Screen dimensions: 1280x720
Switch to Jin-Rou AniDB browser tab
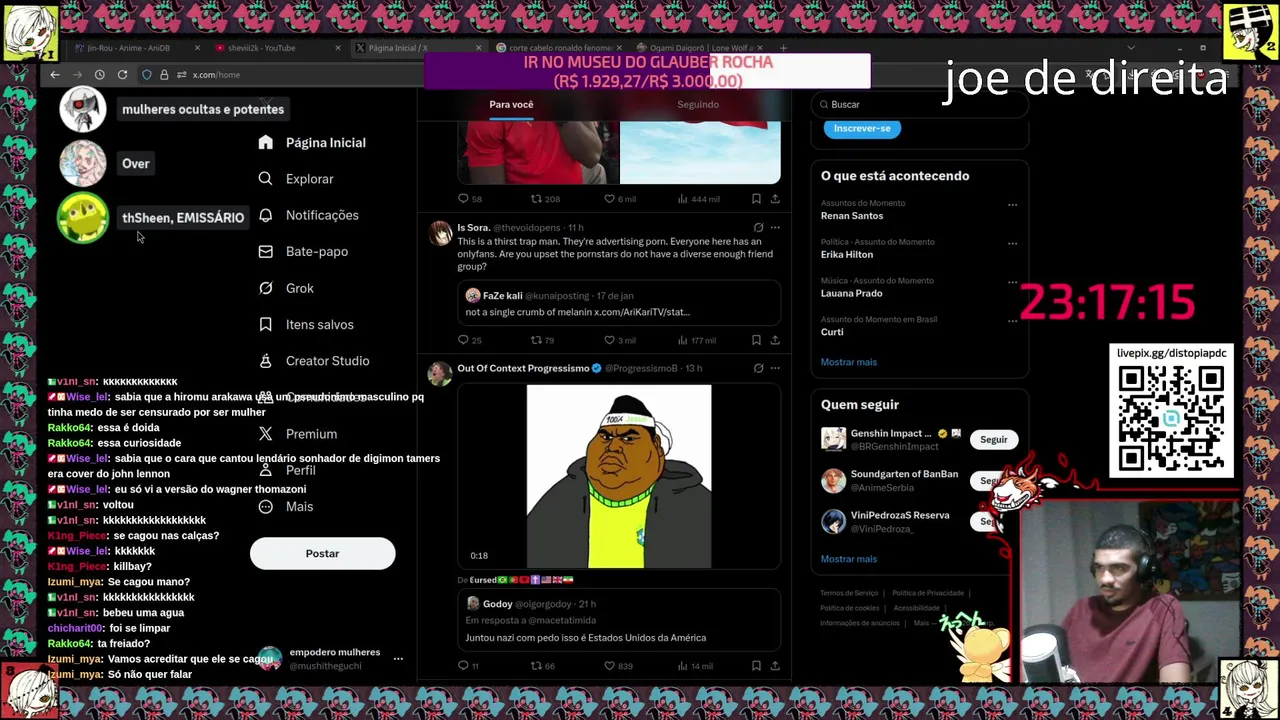[137, 48]
